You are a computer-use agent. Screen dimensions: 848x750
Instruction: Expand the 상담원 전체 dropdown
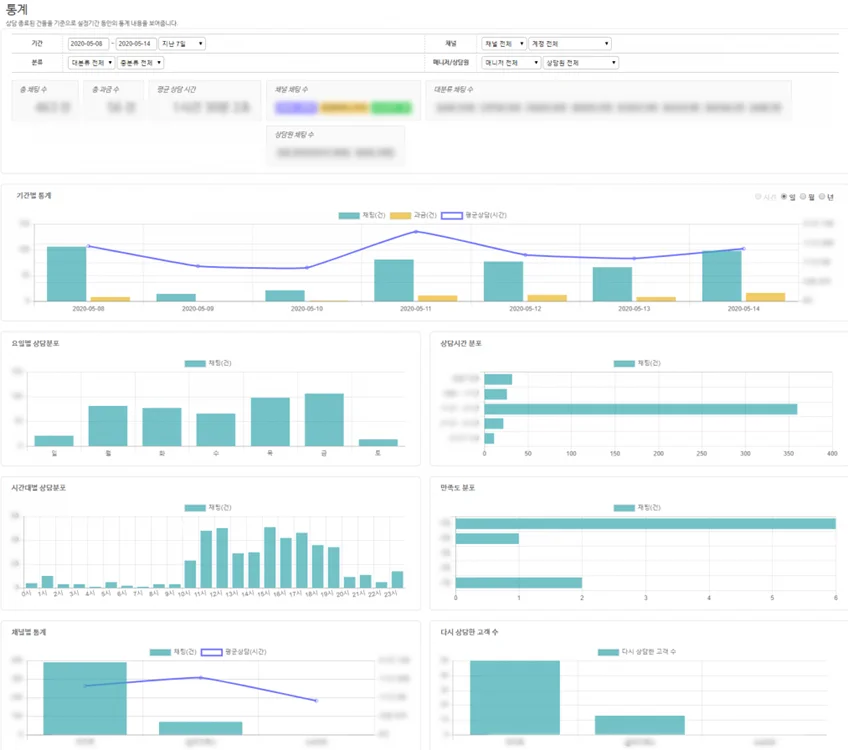[x=580, y=62]
